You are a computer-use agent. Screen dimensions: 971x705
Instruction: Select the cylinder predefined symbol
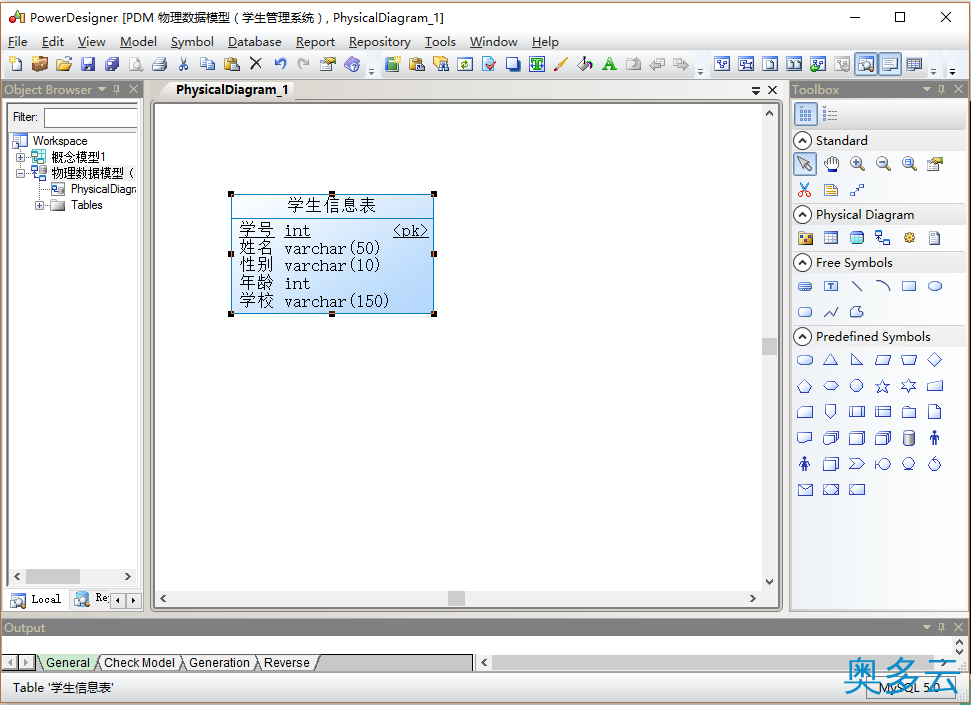pyautogui.click(x=908, y=439)
